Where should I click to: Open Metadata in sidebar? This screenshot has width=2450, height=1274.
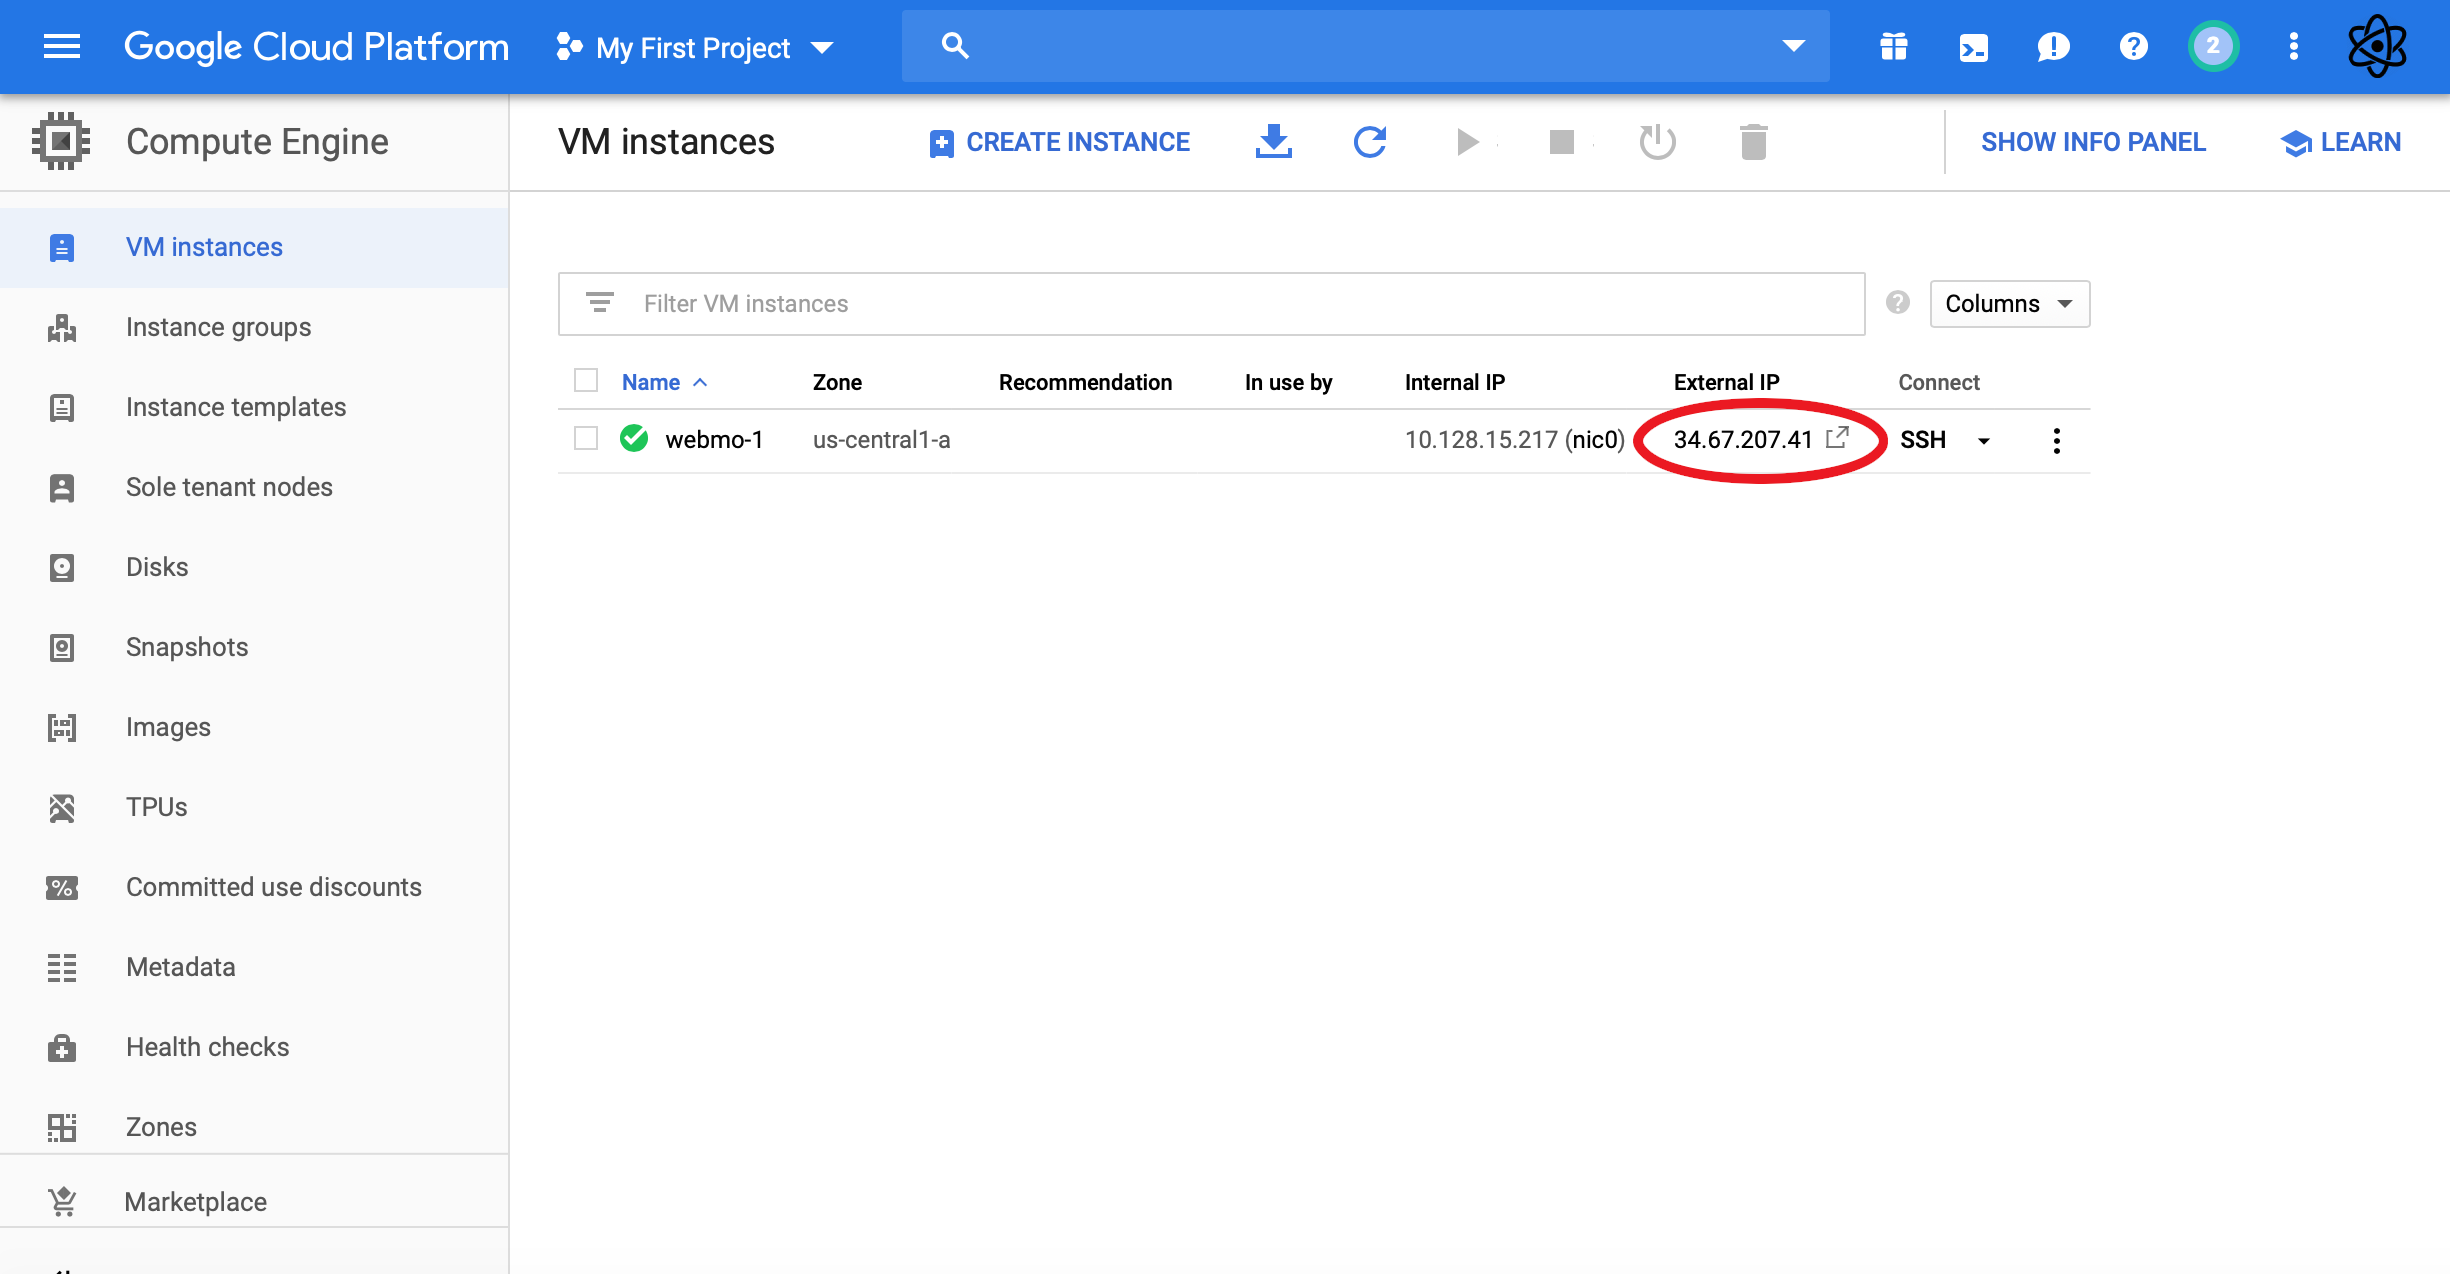(254, 967)
